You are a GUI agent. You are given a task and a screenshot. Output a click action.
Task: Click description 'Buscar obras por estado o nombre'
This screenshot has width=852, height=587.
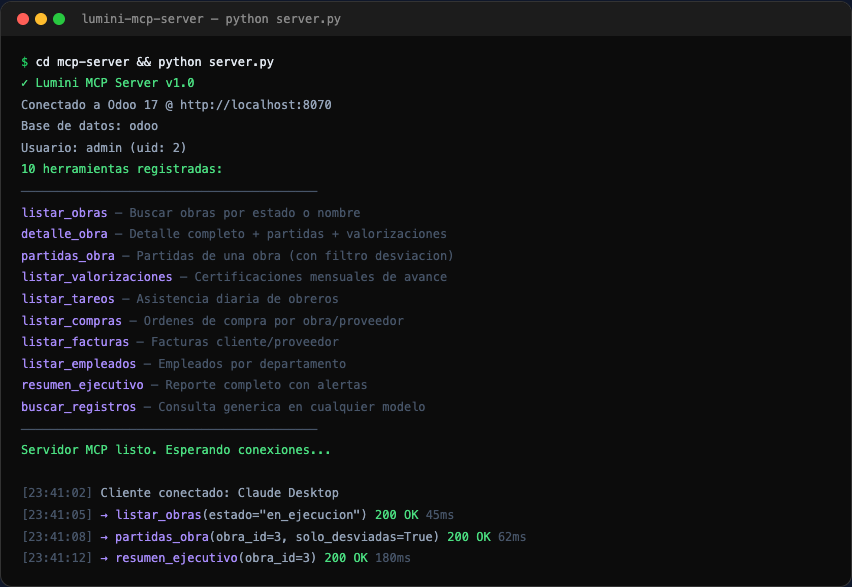245,213
